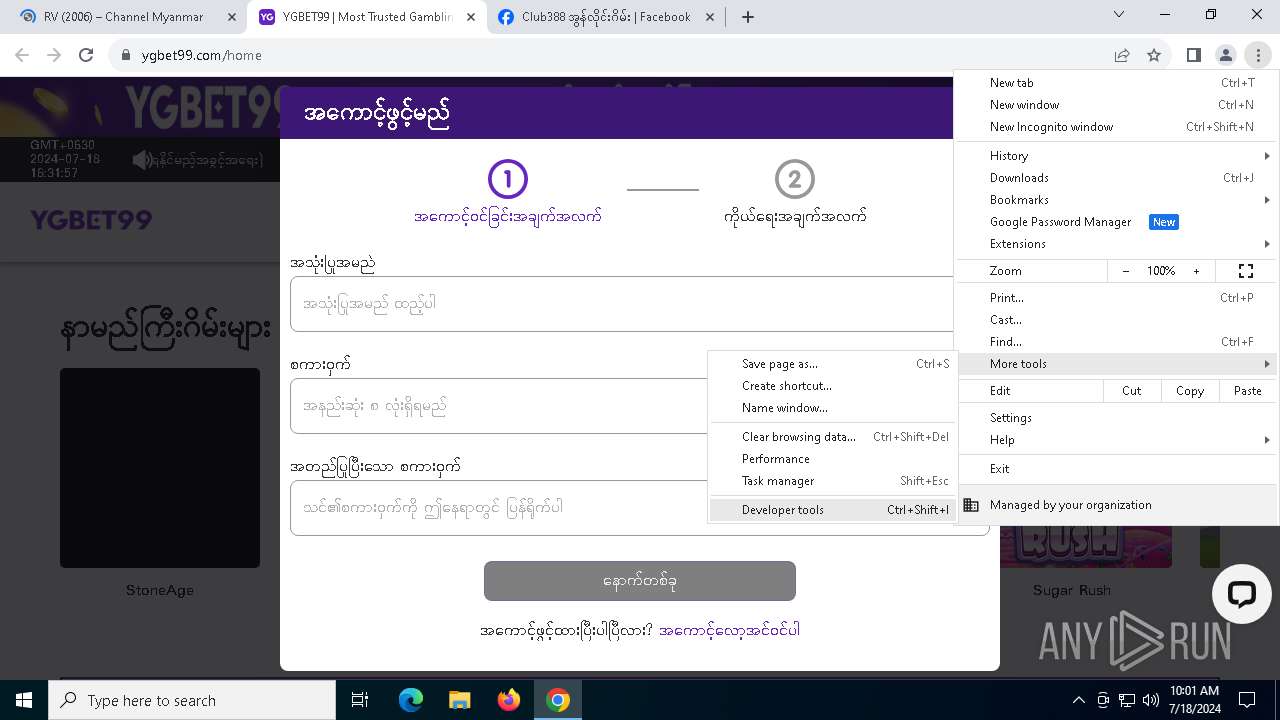Click the purple login link below button
Screen dimensions: 1280x720
pyautogui.click(x=730, y=630)
